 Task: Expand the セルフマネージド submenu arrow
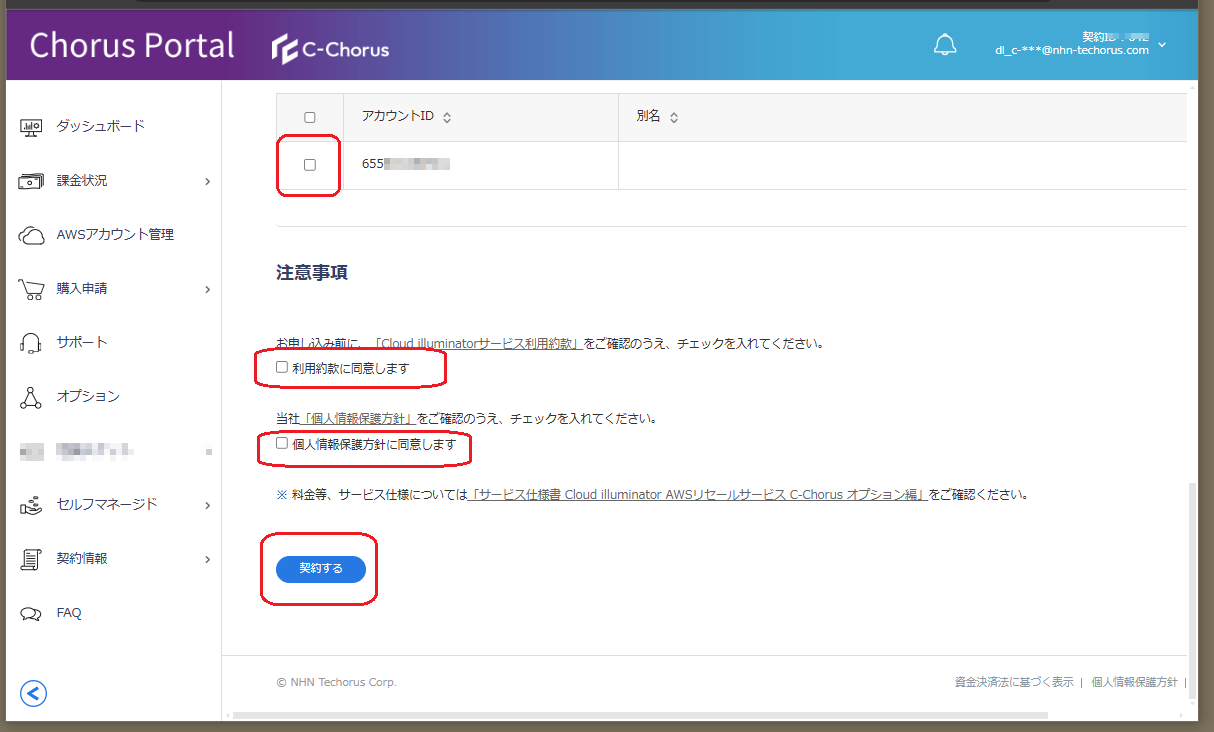pos(207,505)
